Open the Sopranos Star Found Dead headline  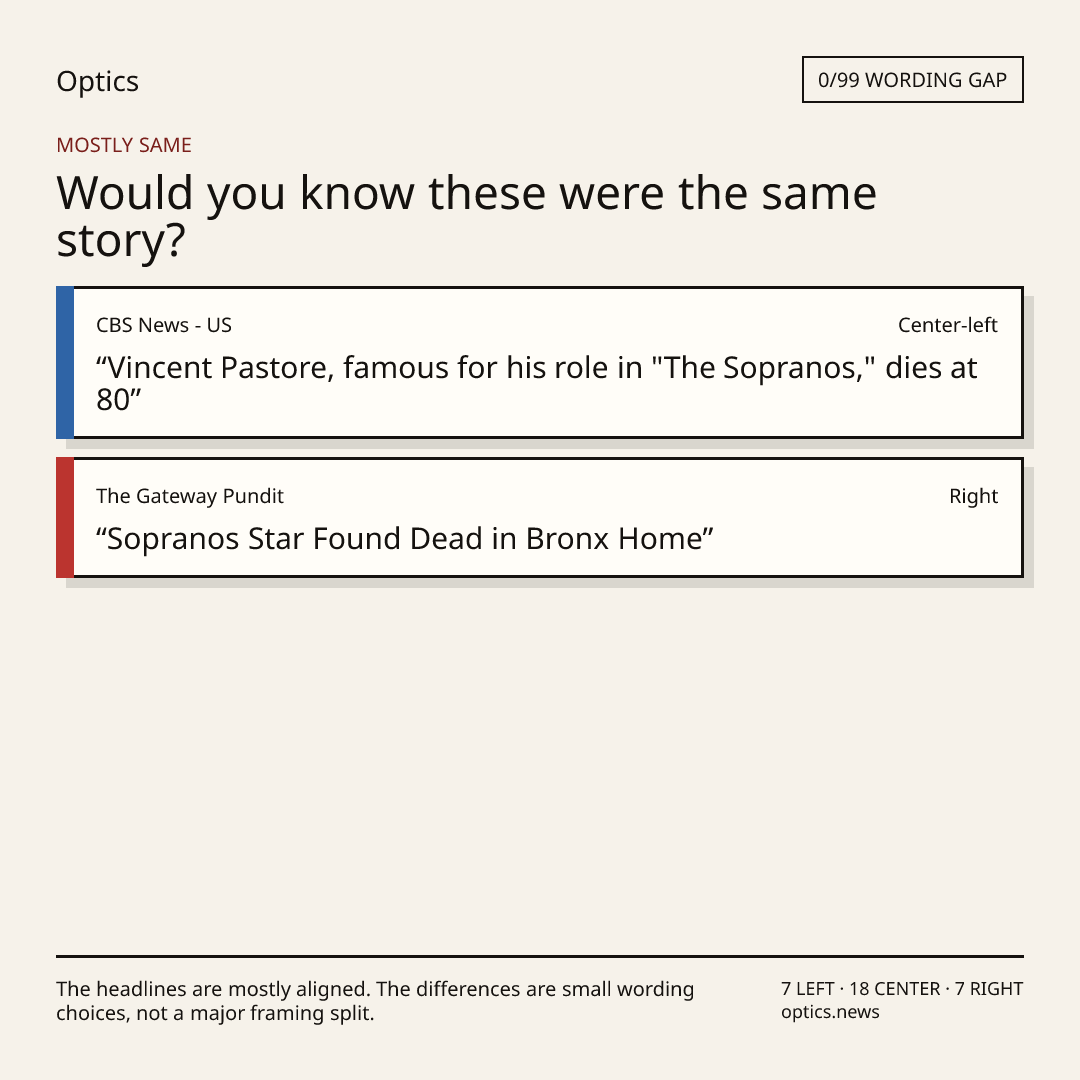point(405,539)
